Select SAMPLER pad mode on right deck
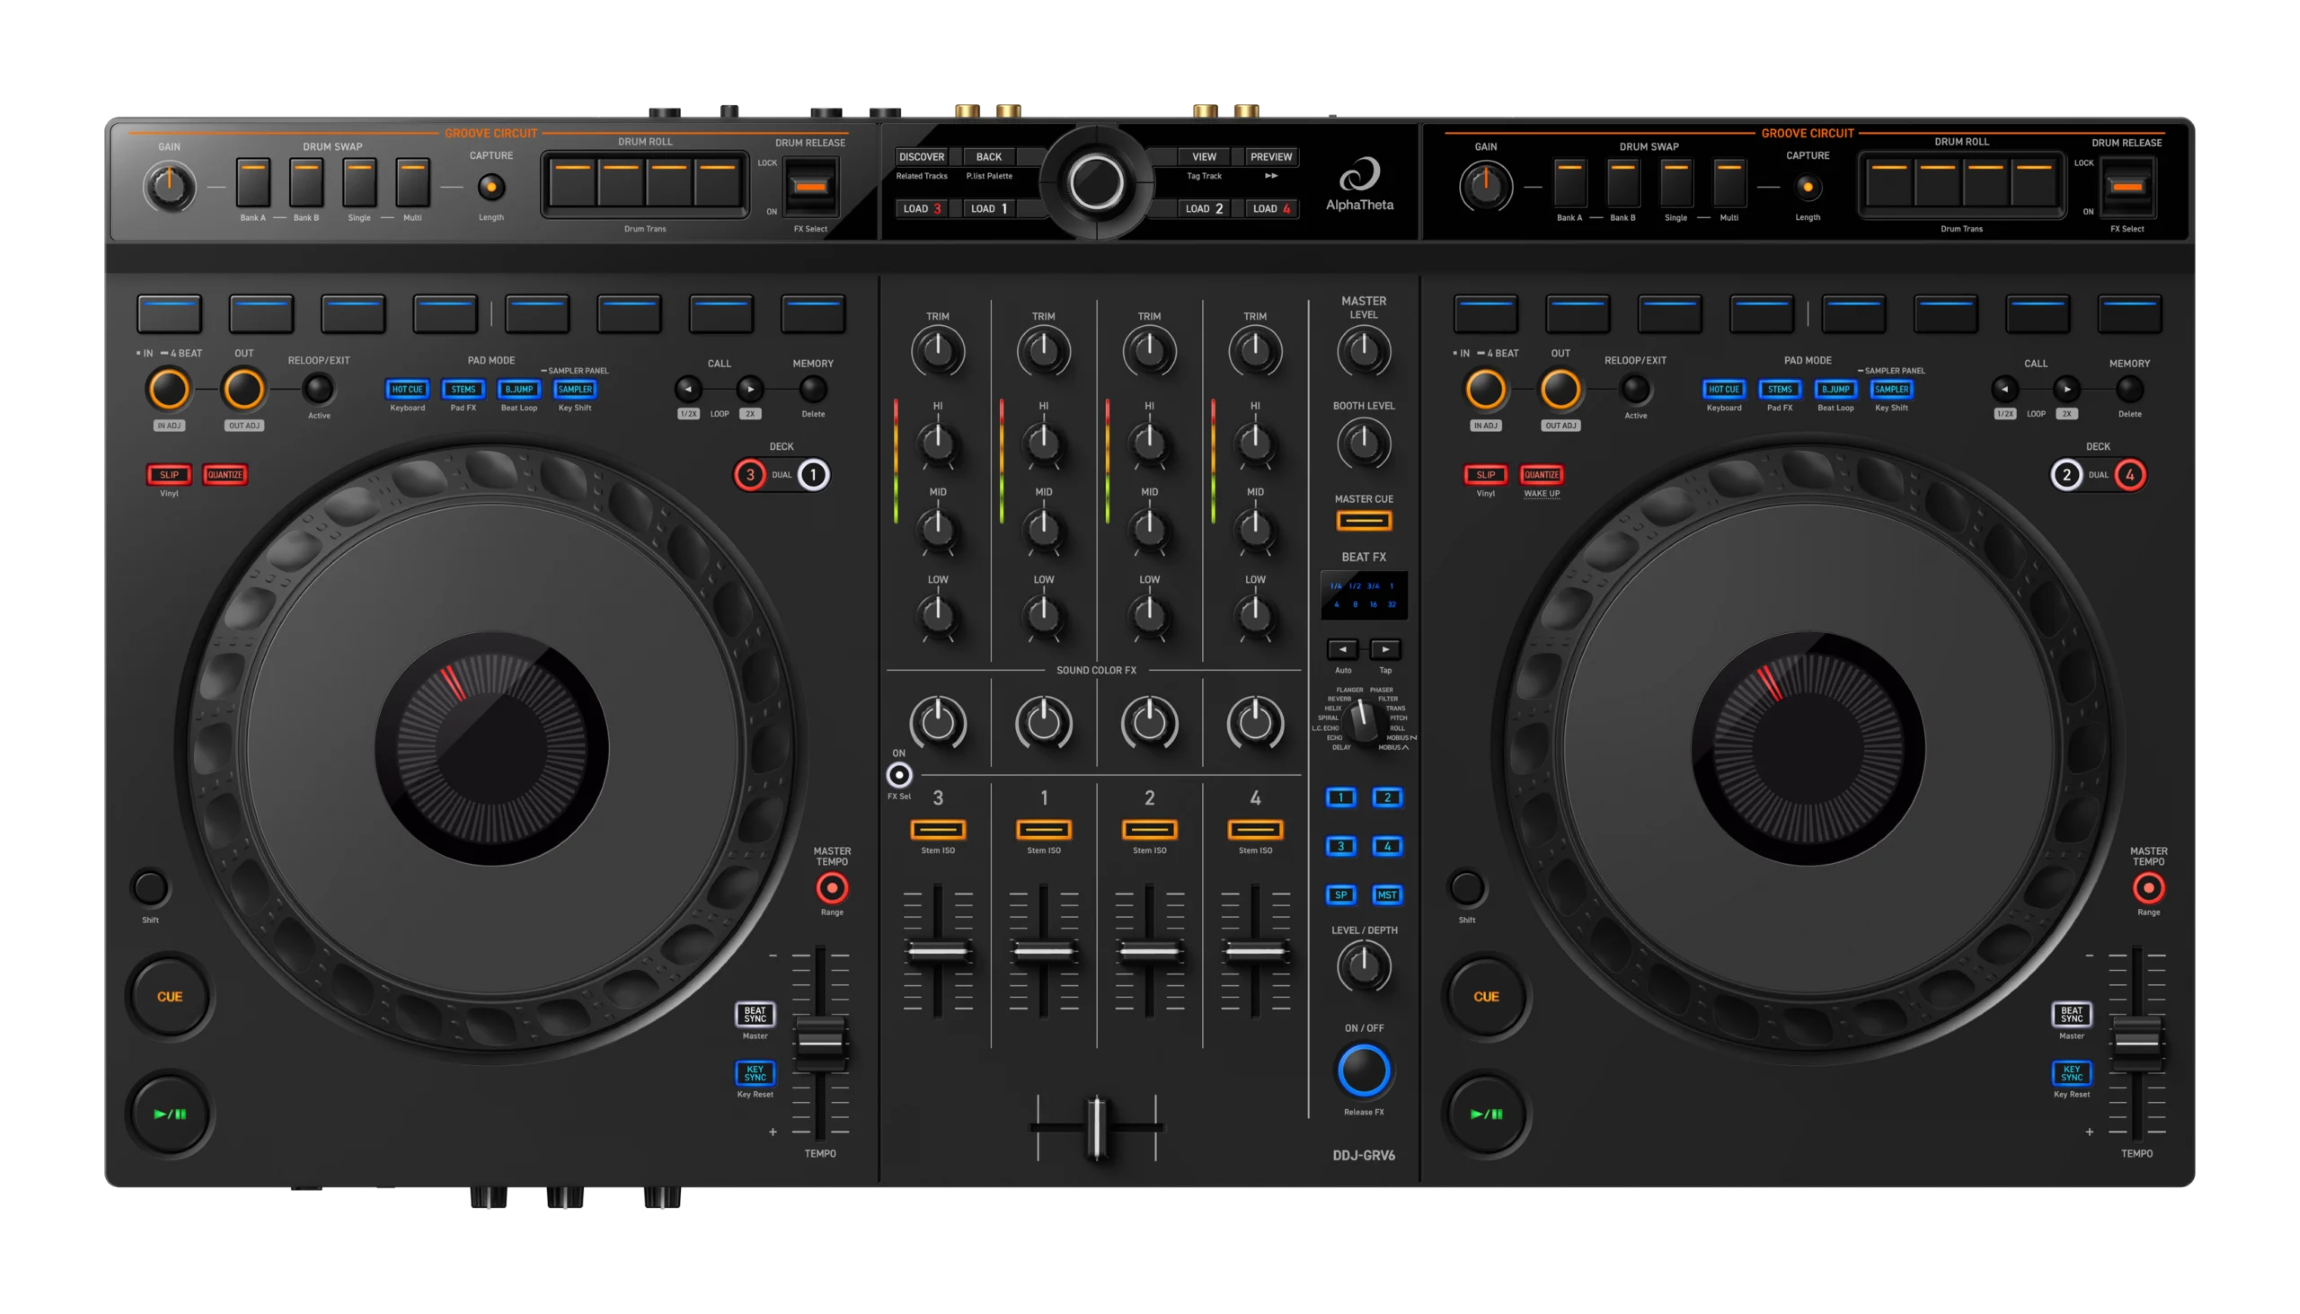The height and width of the screenshot is (1314, 2300). click(1891, 389)
